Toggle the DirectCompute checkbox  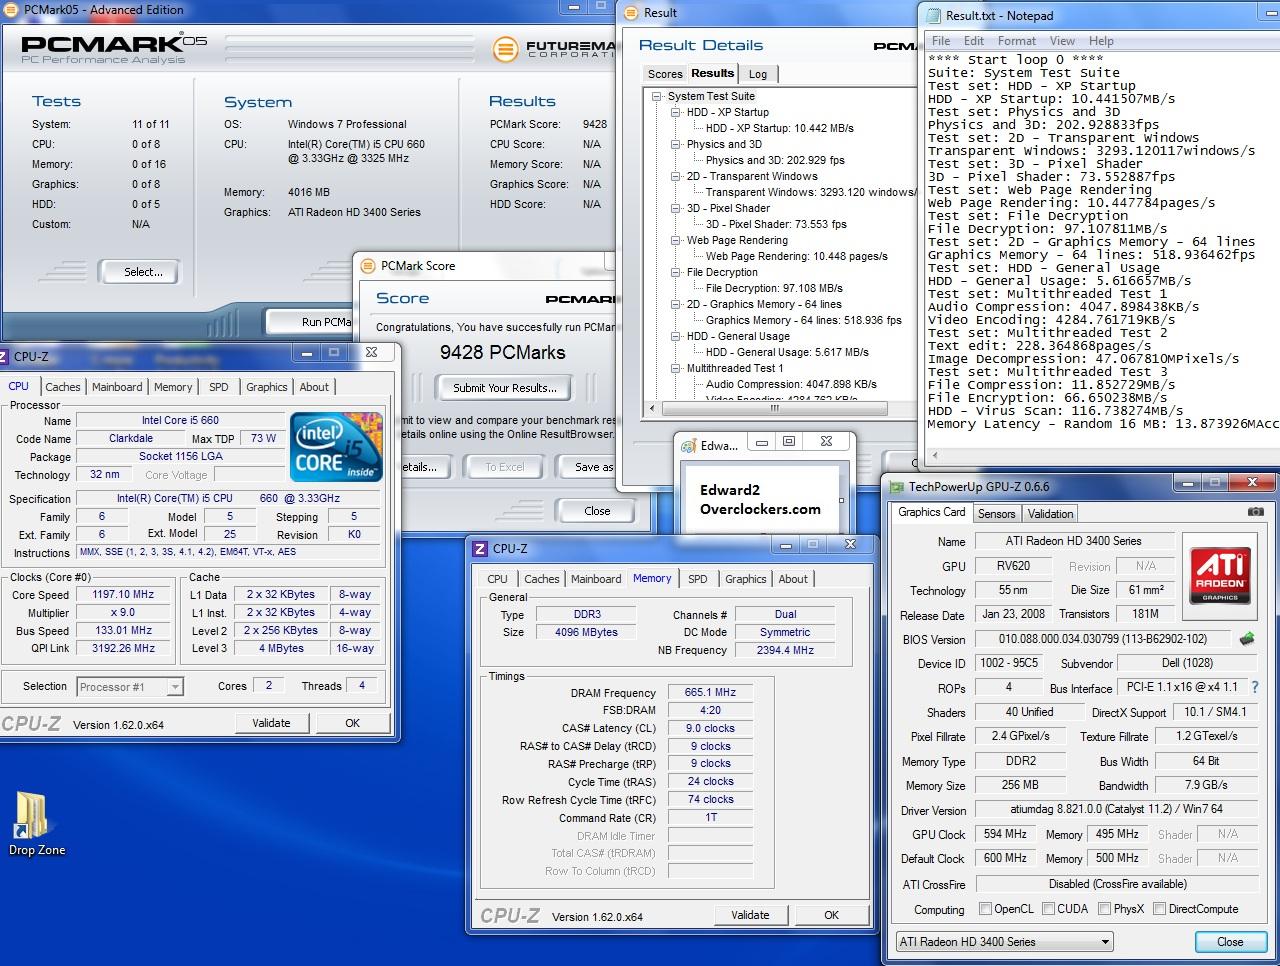point(1159,909)
